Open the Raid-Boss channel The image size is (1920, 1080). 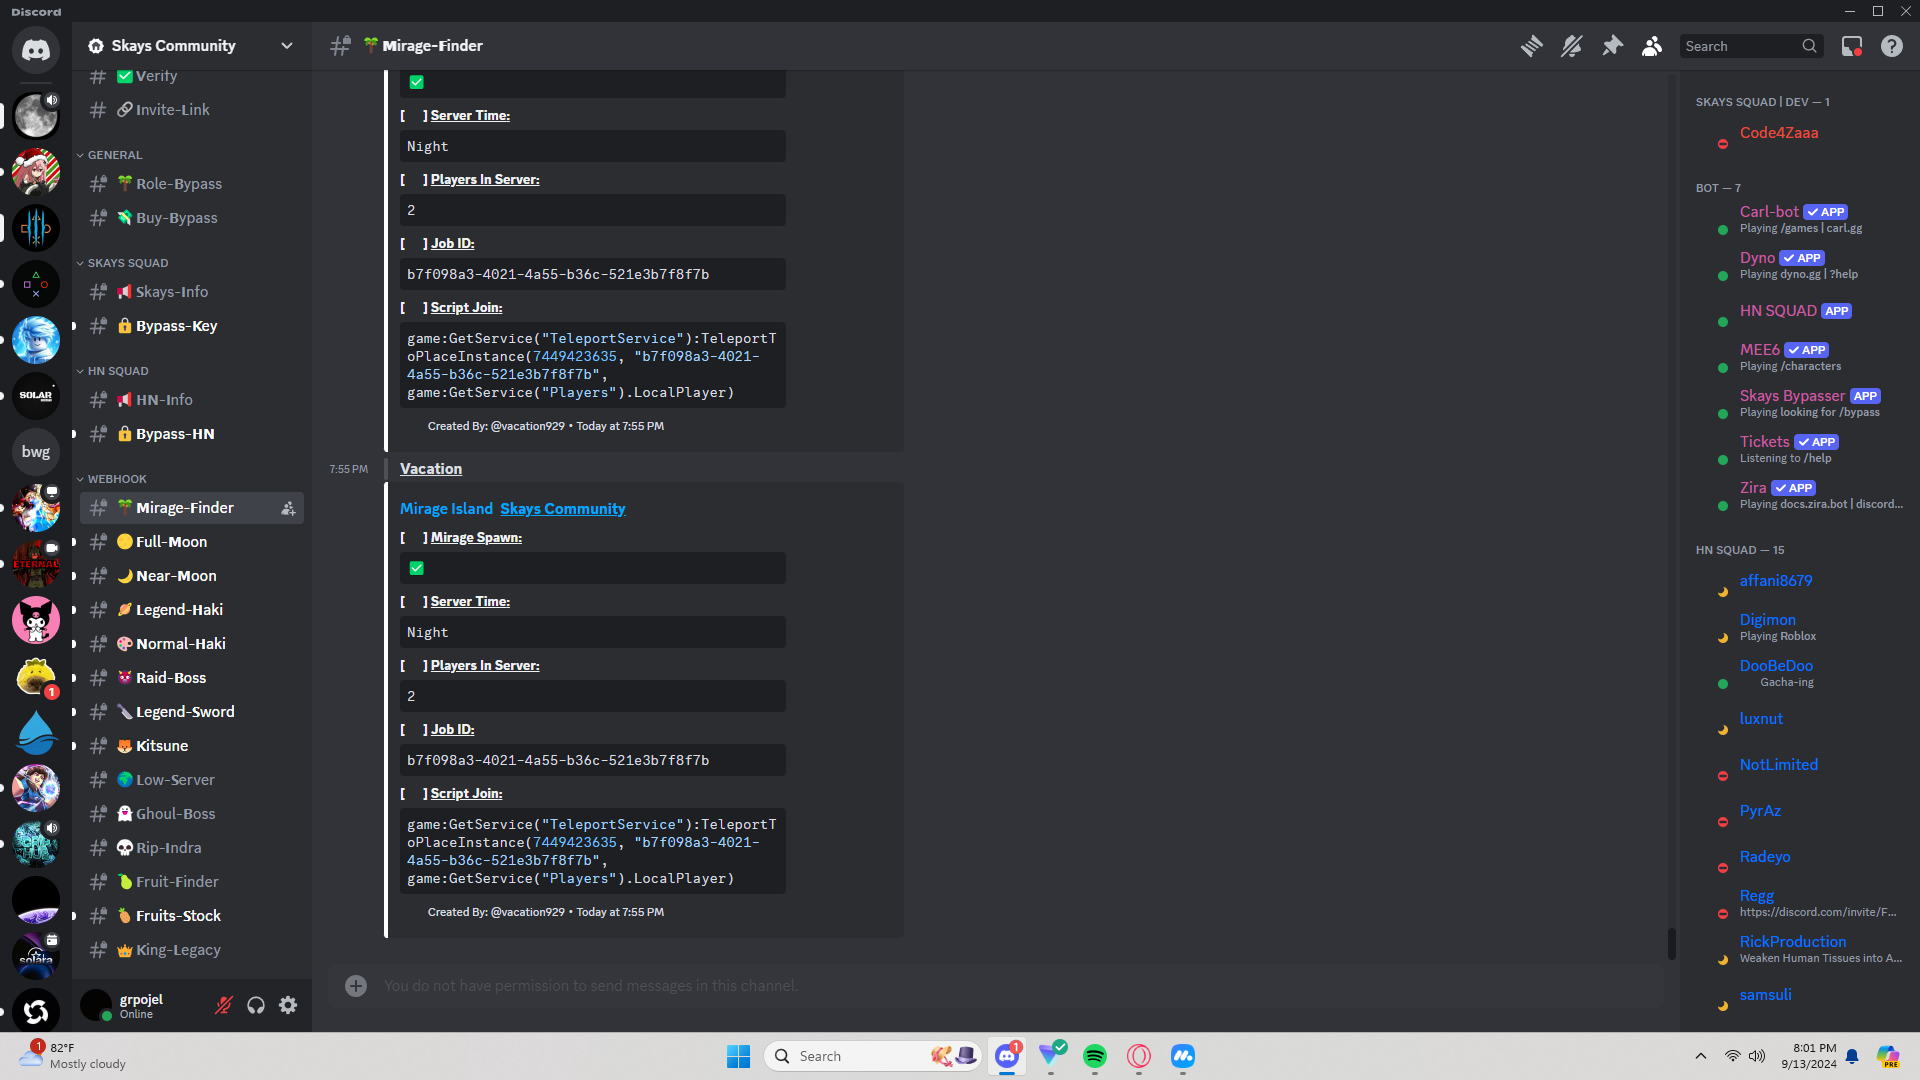pyautogui.click(x=192, y=678)
